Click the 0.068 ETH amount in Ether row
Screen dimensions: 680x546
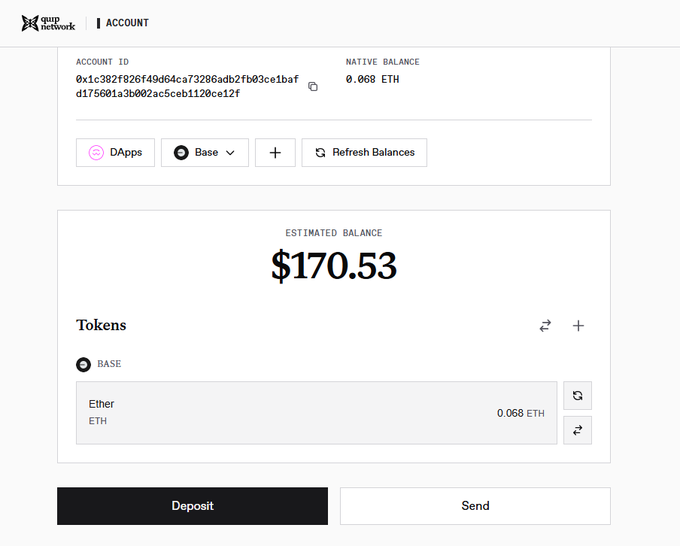pos(520,413)
